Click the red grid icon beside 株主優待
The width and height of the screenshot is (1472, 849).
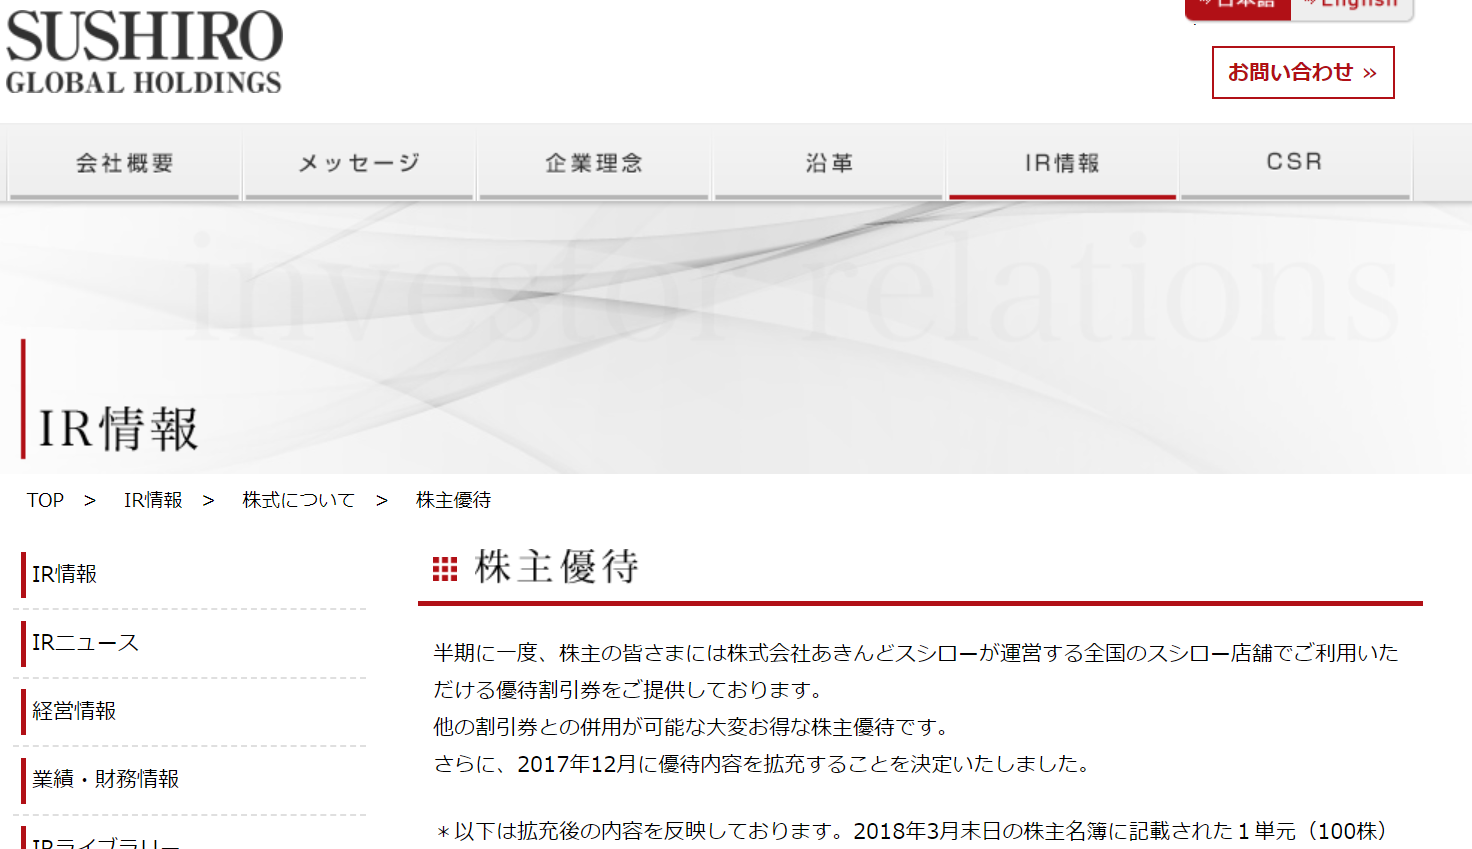coord(445,569)
